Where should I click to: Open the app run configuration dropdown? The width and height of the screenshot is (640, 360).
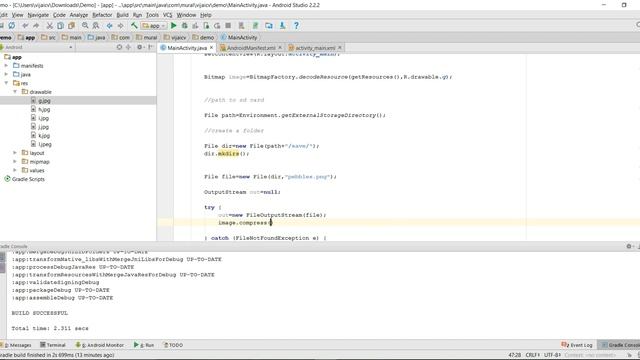[153, 25]
